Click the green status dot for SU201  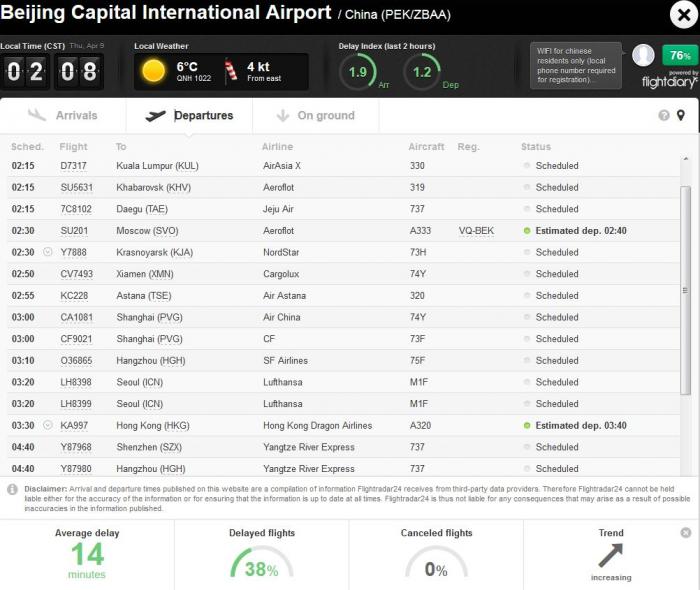pos(527,231)
